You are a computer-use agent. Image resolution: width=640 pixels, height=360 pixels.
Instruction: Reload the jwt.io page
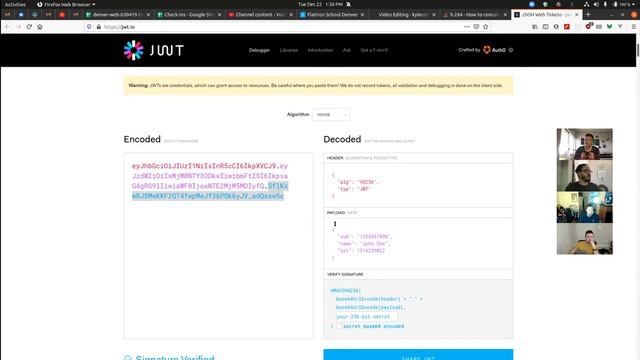click(29, 27)
